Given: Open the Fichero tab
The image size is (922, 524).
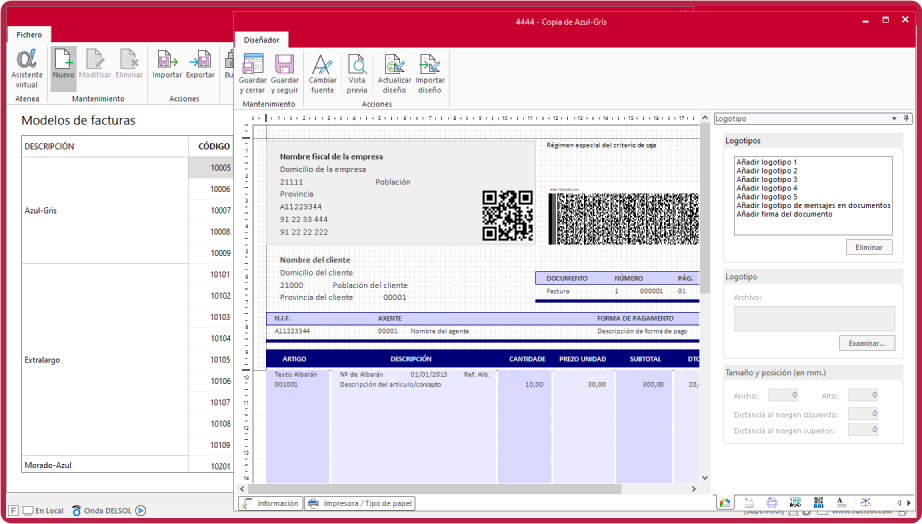Looking at the screenshot, I should coord(29,35).
